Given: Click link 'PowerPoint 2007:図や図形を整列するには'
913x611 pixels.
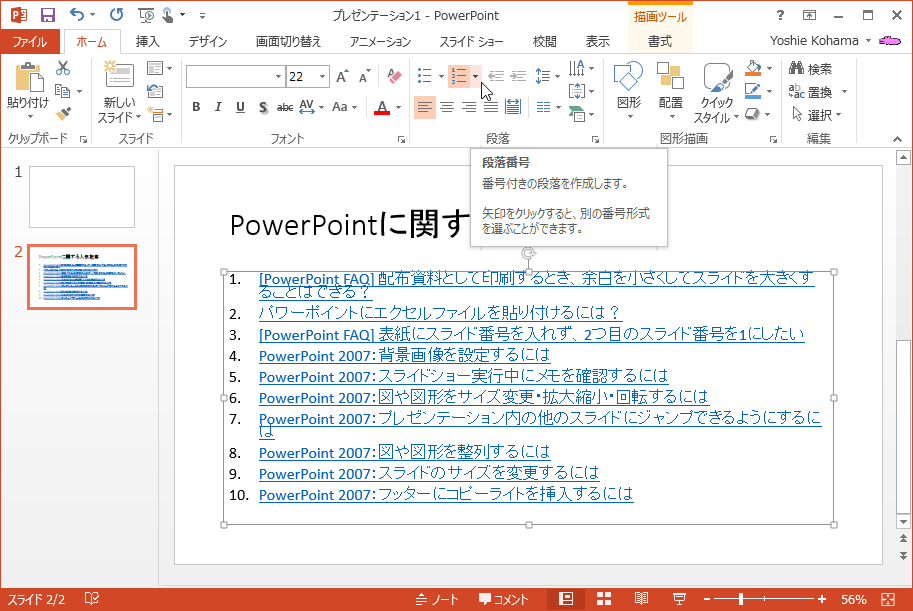Looking at the screenshot, I should point(404,452).
